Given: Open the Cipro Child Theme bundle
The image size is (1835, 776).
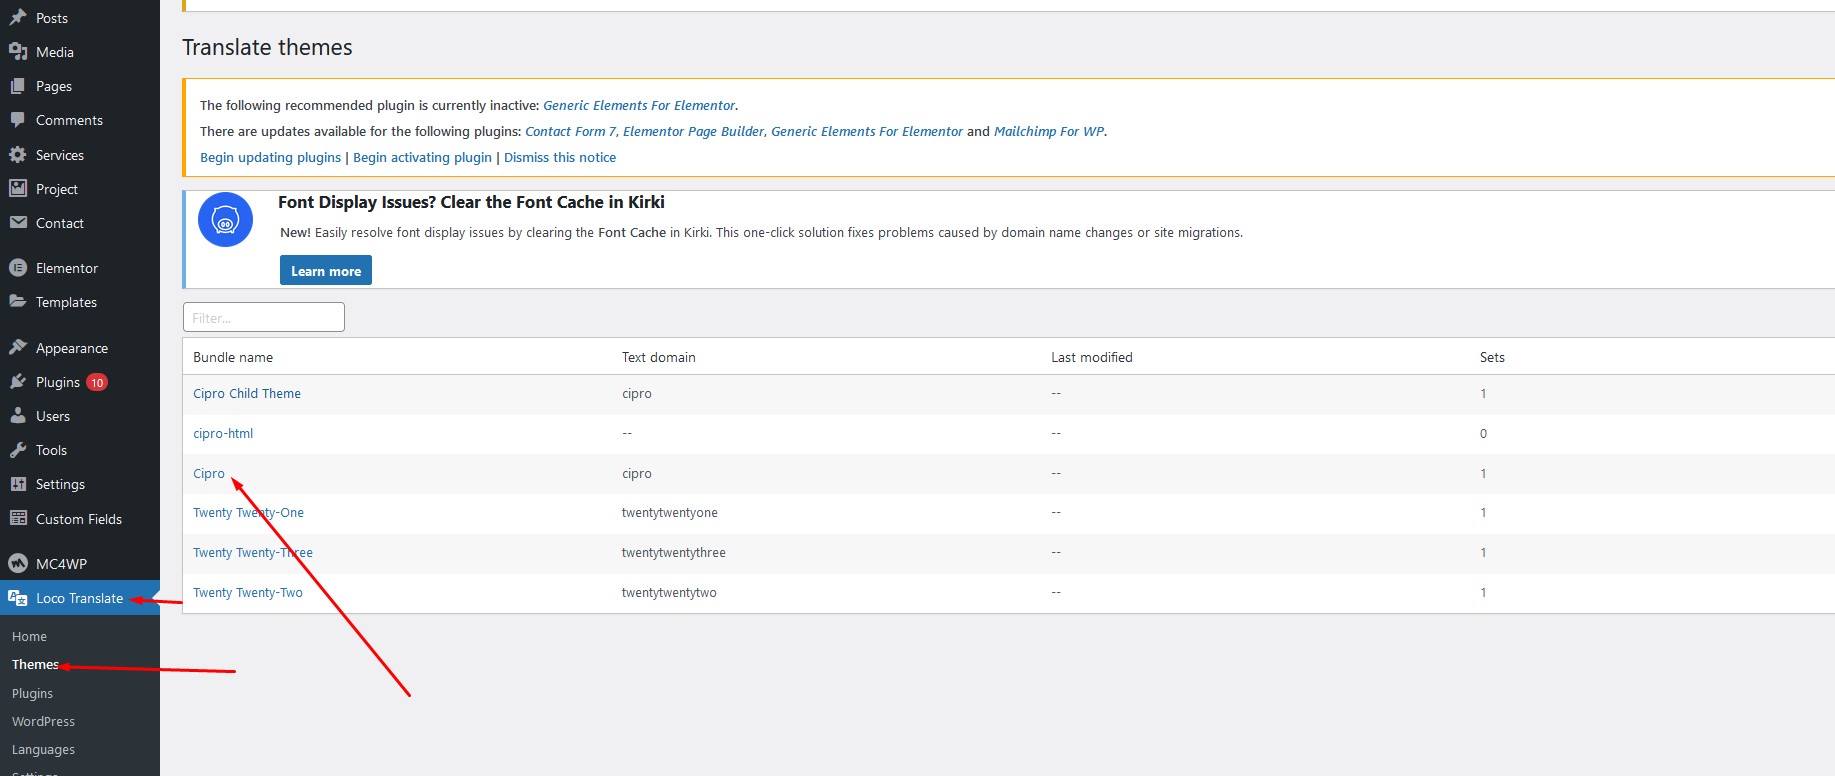Looking at the screenshot, I should point(247,393).
